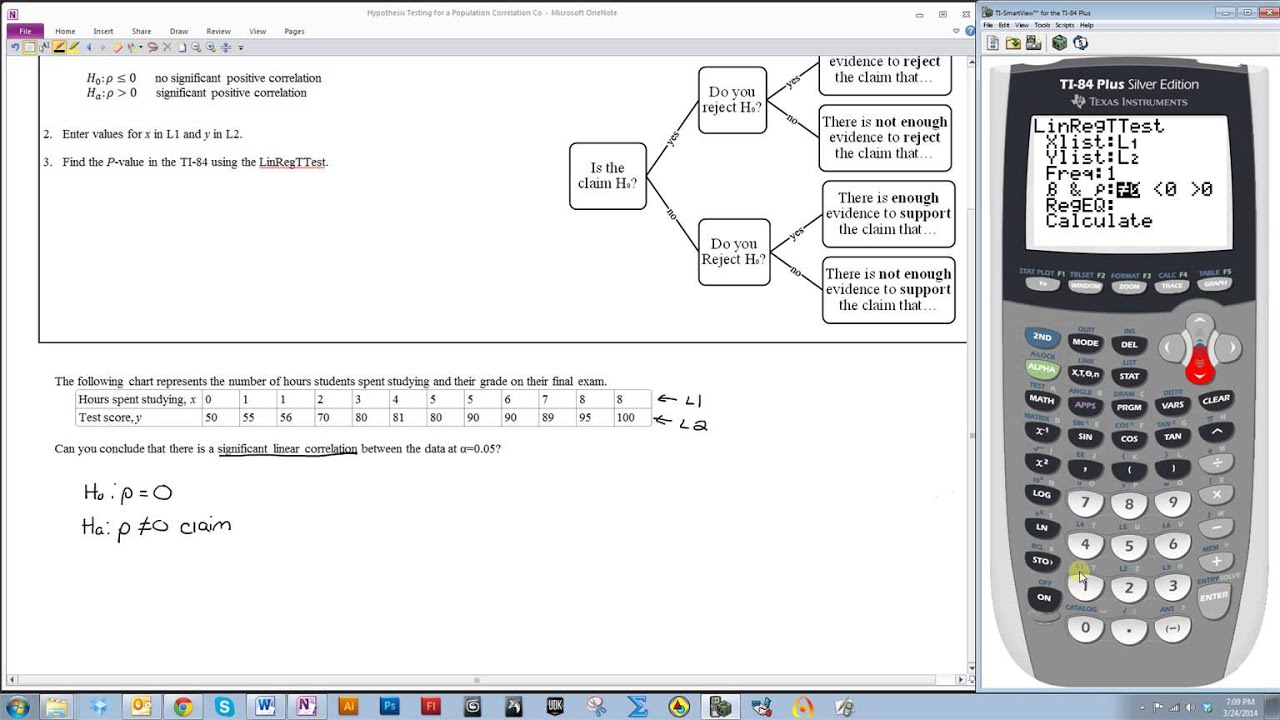The image size is (1280, 720).
Task: Open Adobe Illustrator from the taskbar
Action: pyautogui.click(x=349, y=707)
